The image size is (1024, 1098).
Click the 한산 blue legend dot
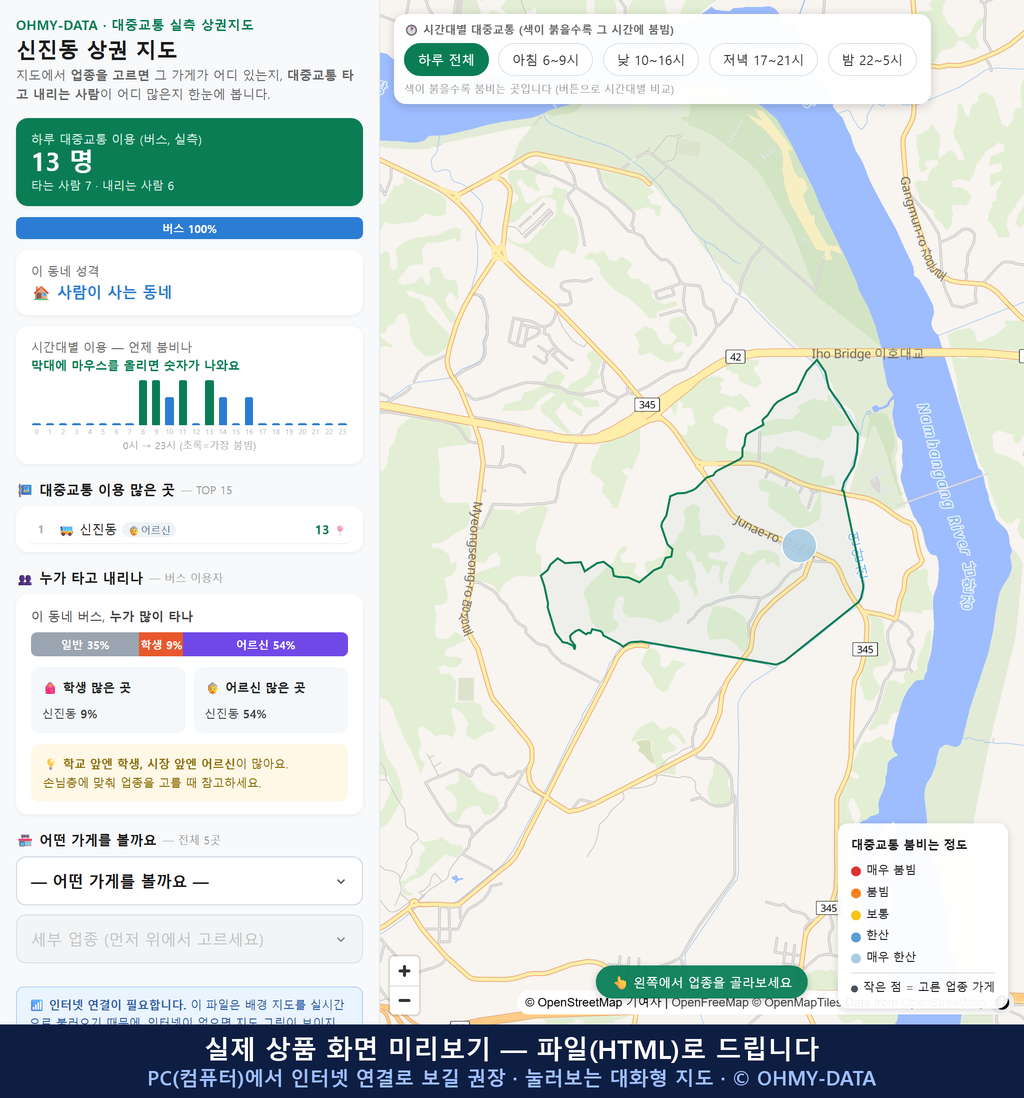(x=855, y=936)
